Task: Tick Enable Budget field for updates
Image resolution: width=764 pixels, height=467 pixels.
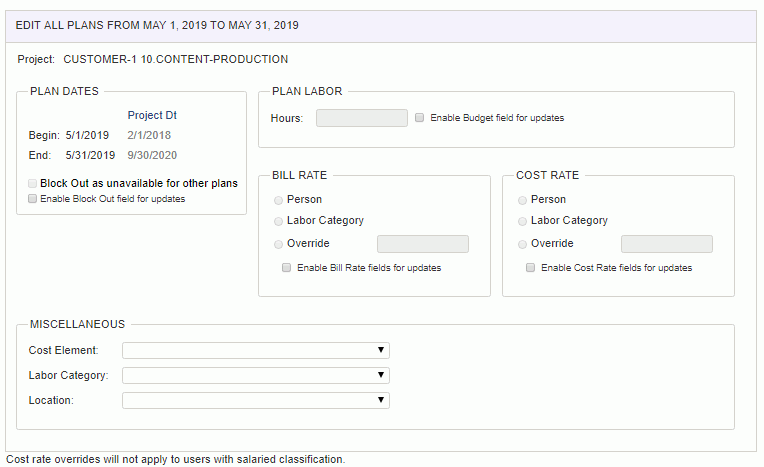Action: click(419, 117)
